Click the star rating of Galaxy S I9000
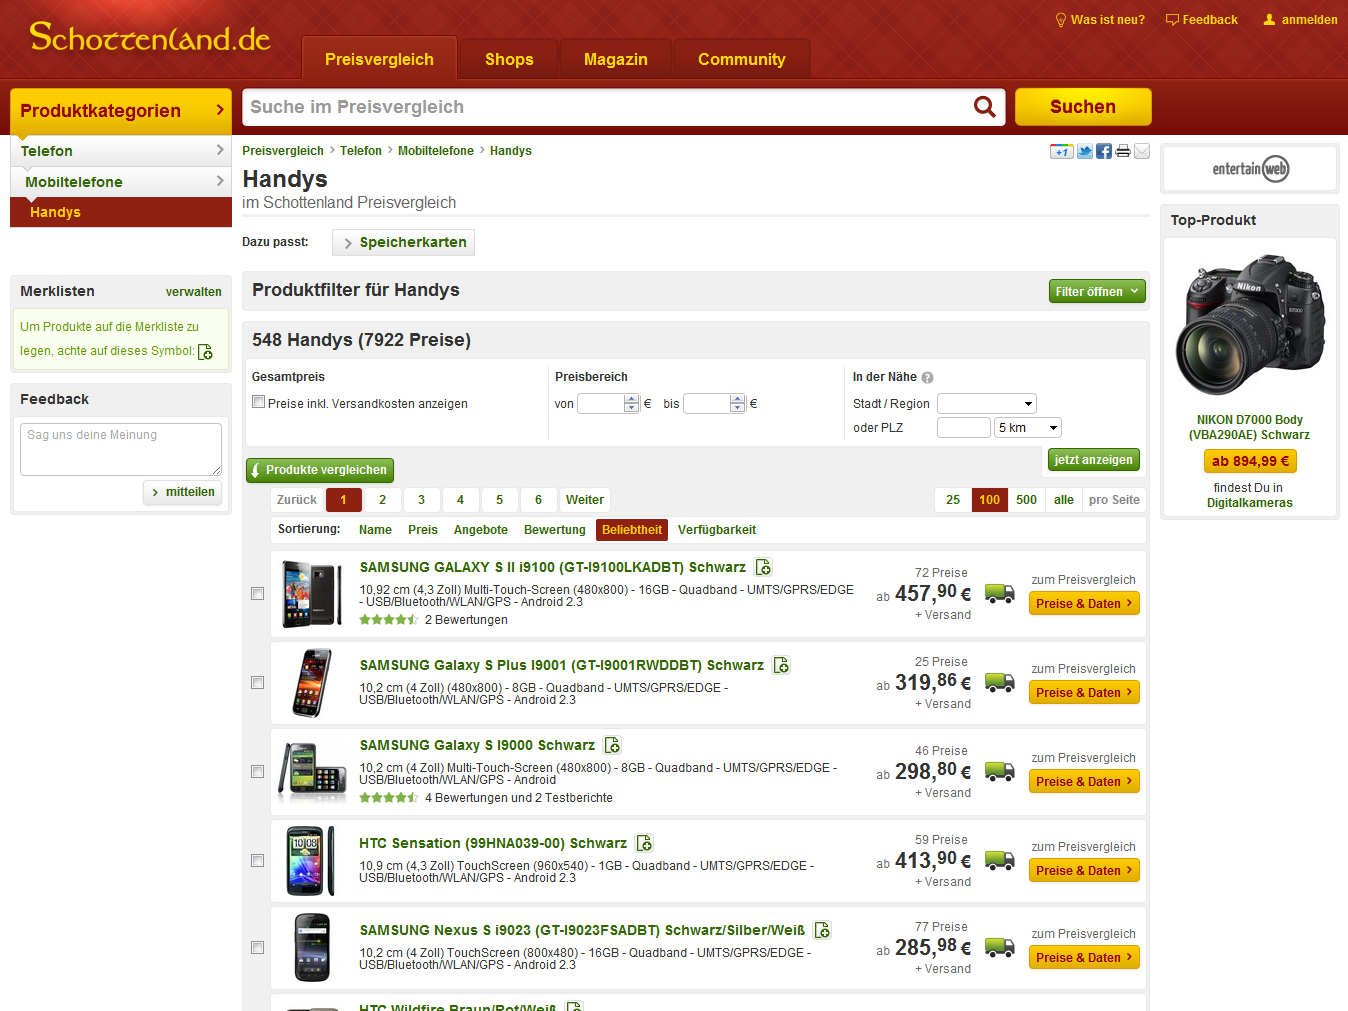 (388, 798)
